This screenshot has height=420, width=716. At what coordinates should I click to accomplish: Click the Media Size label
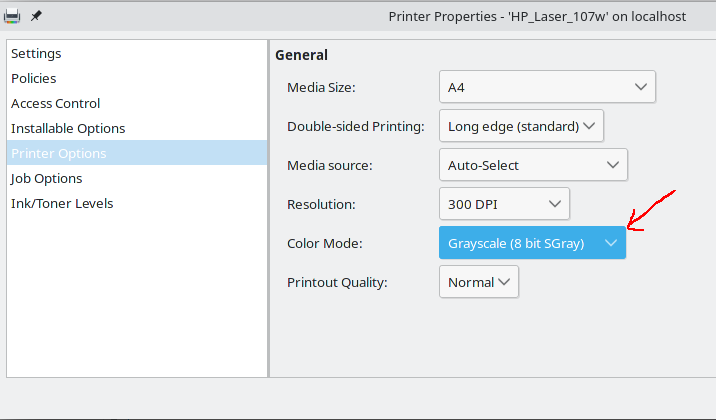[321, 87]
